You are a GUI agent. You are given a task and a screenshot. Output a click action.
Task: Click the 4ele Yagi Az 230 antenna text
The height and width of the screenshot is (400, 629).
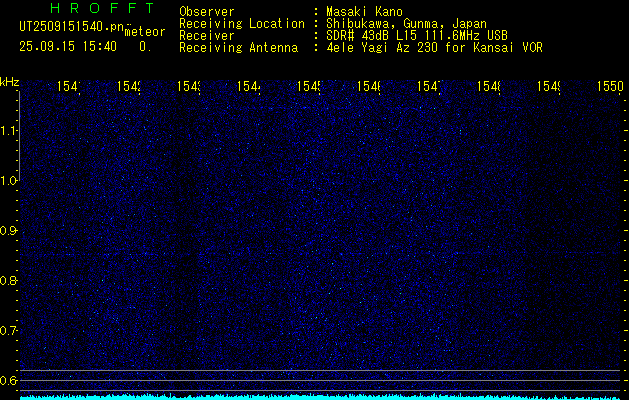434,48
